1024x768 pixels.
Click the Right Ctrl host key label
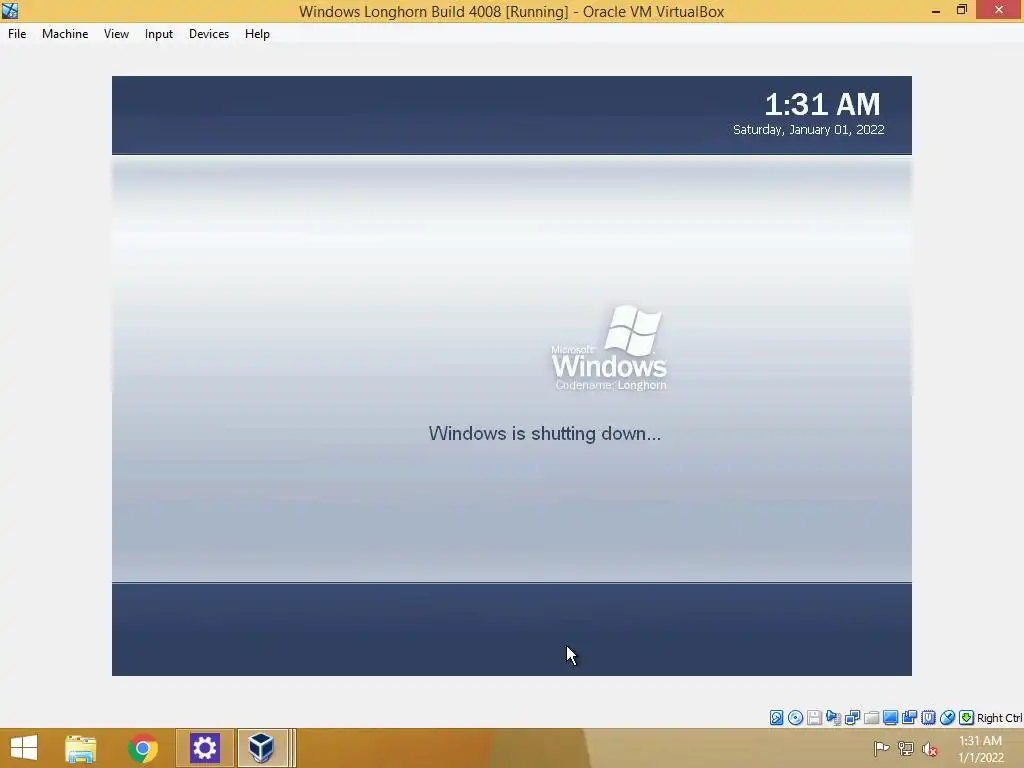[x=999, y=718]
